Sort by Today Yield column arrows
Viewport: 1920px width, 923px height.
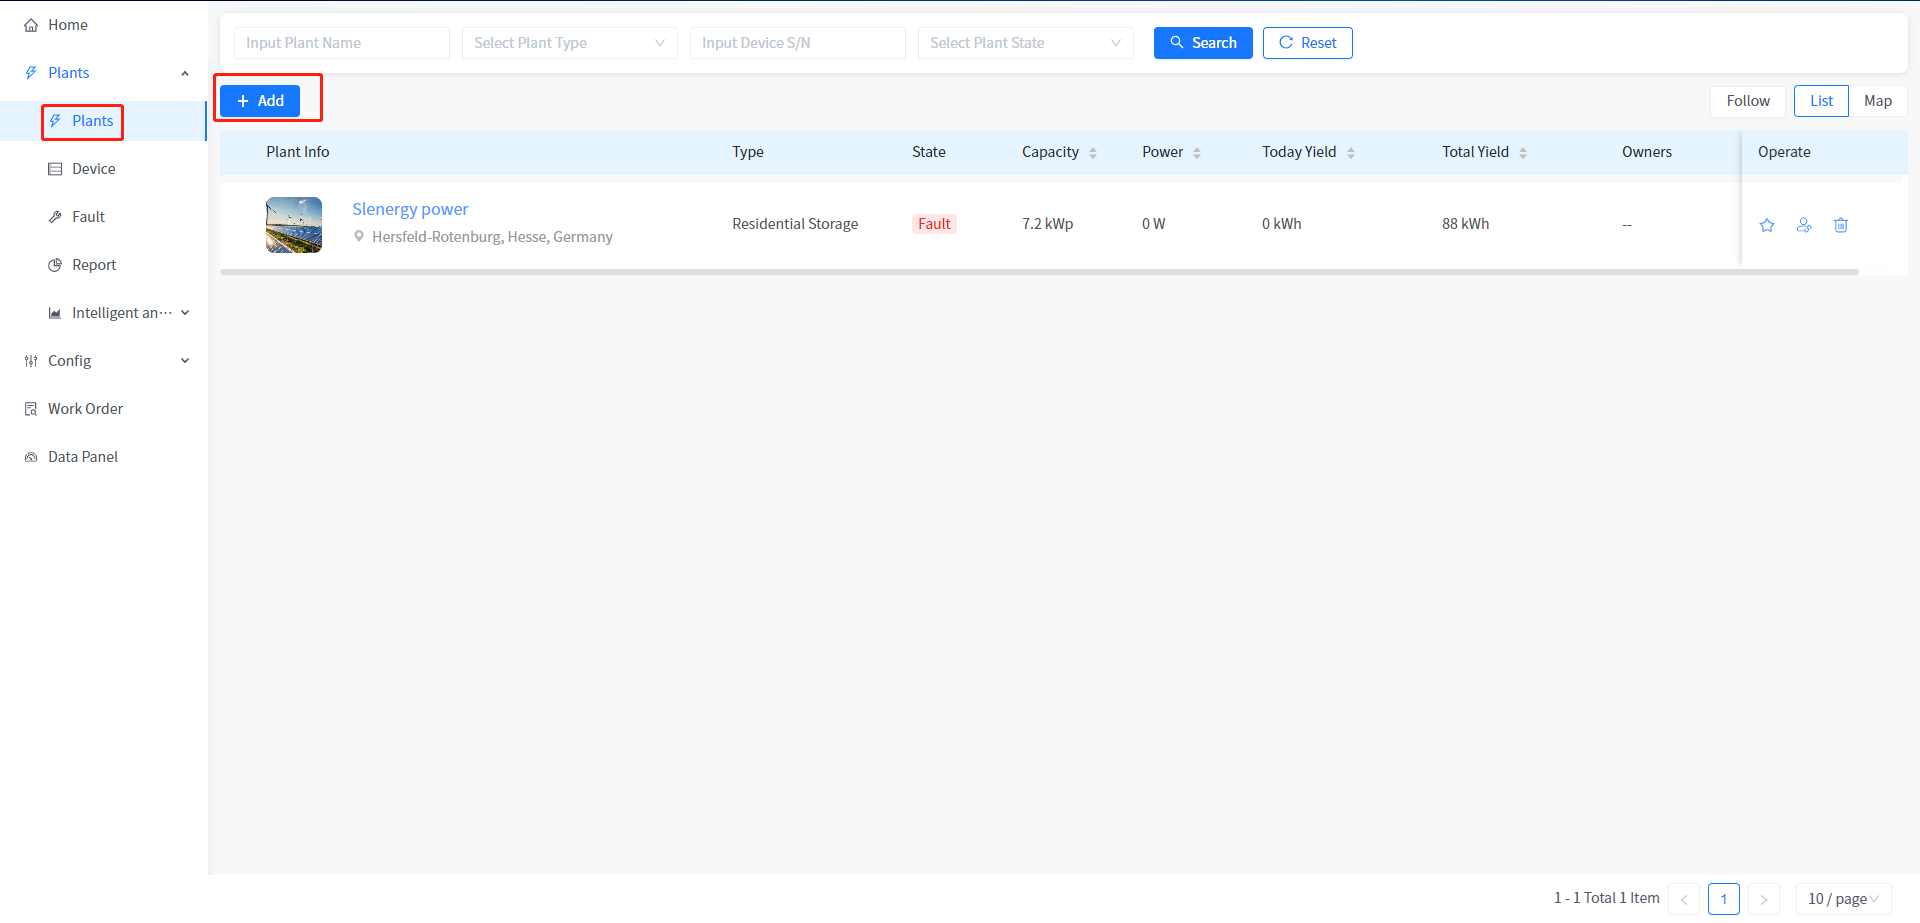1351,153
